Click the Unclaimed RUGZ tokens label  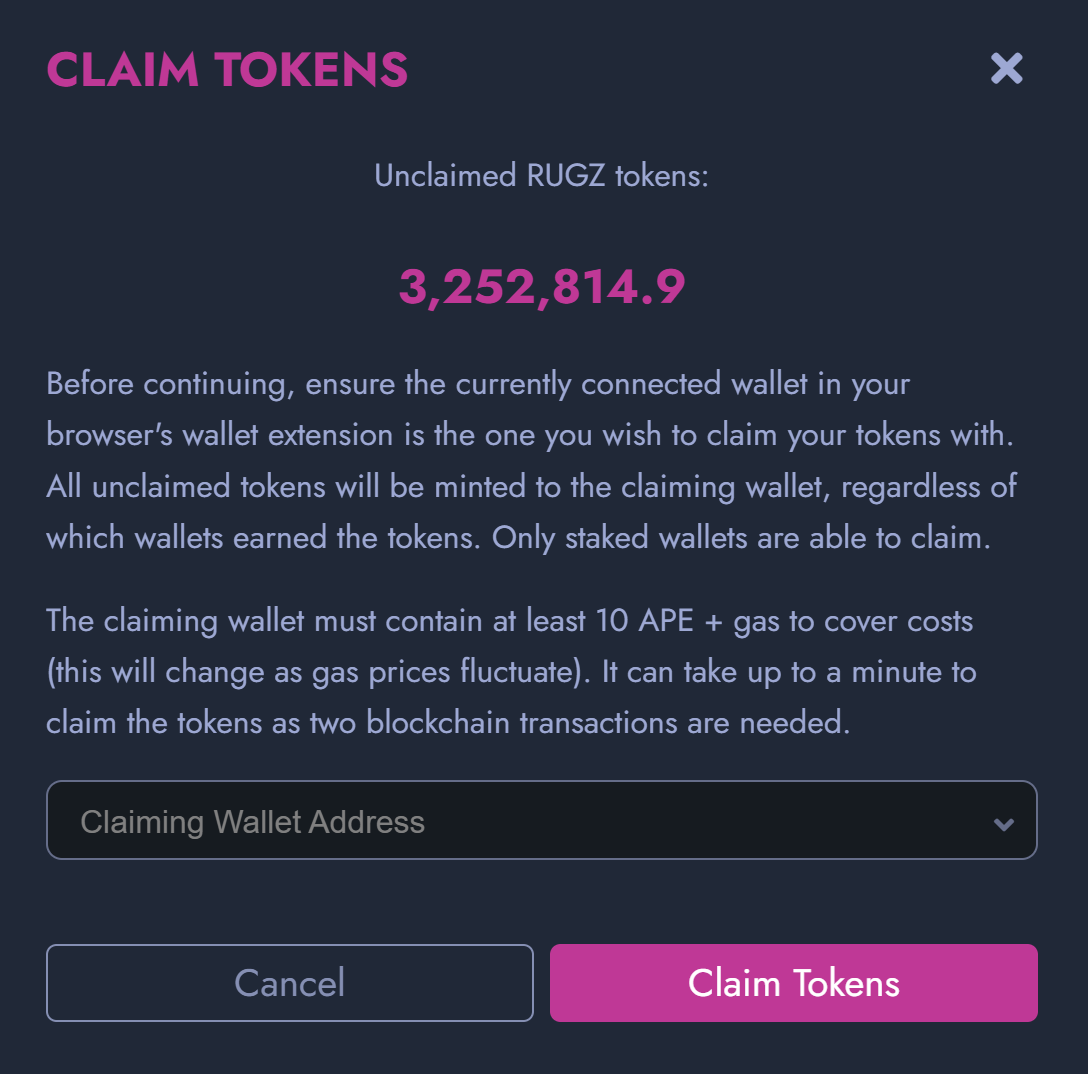pos(541,176)
